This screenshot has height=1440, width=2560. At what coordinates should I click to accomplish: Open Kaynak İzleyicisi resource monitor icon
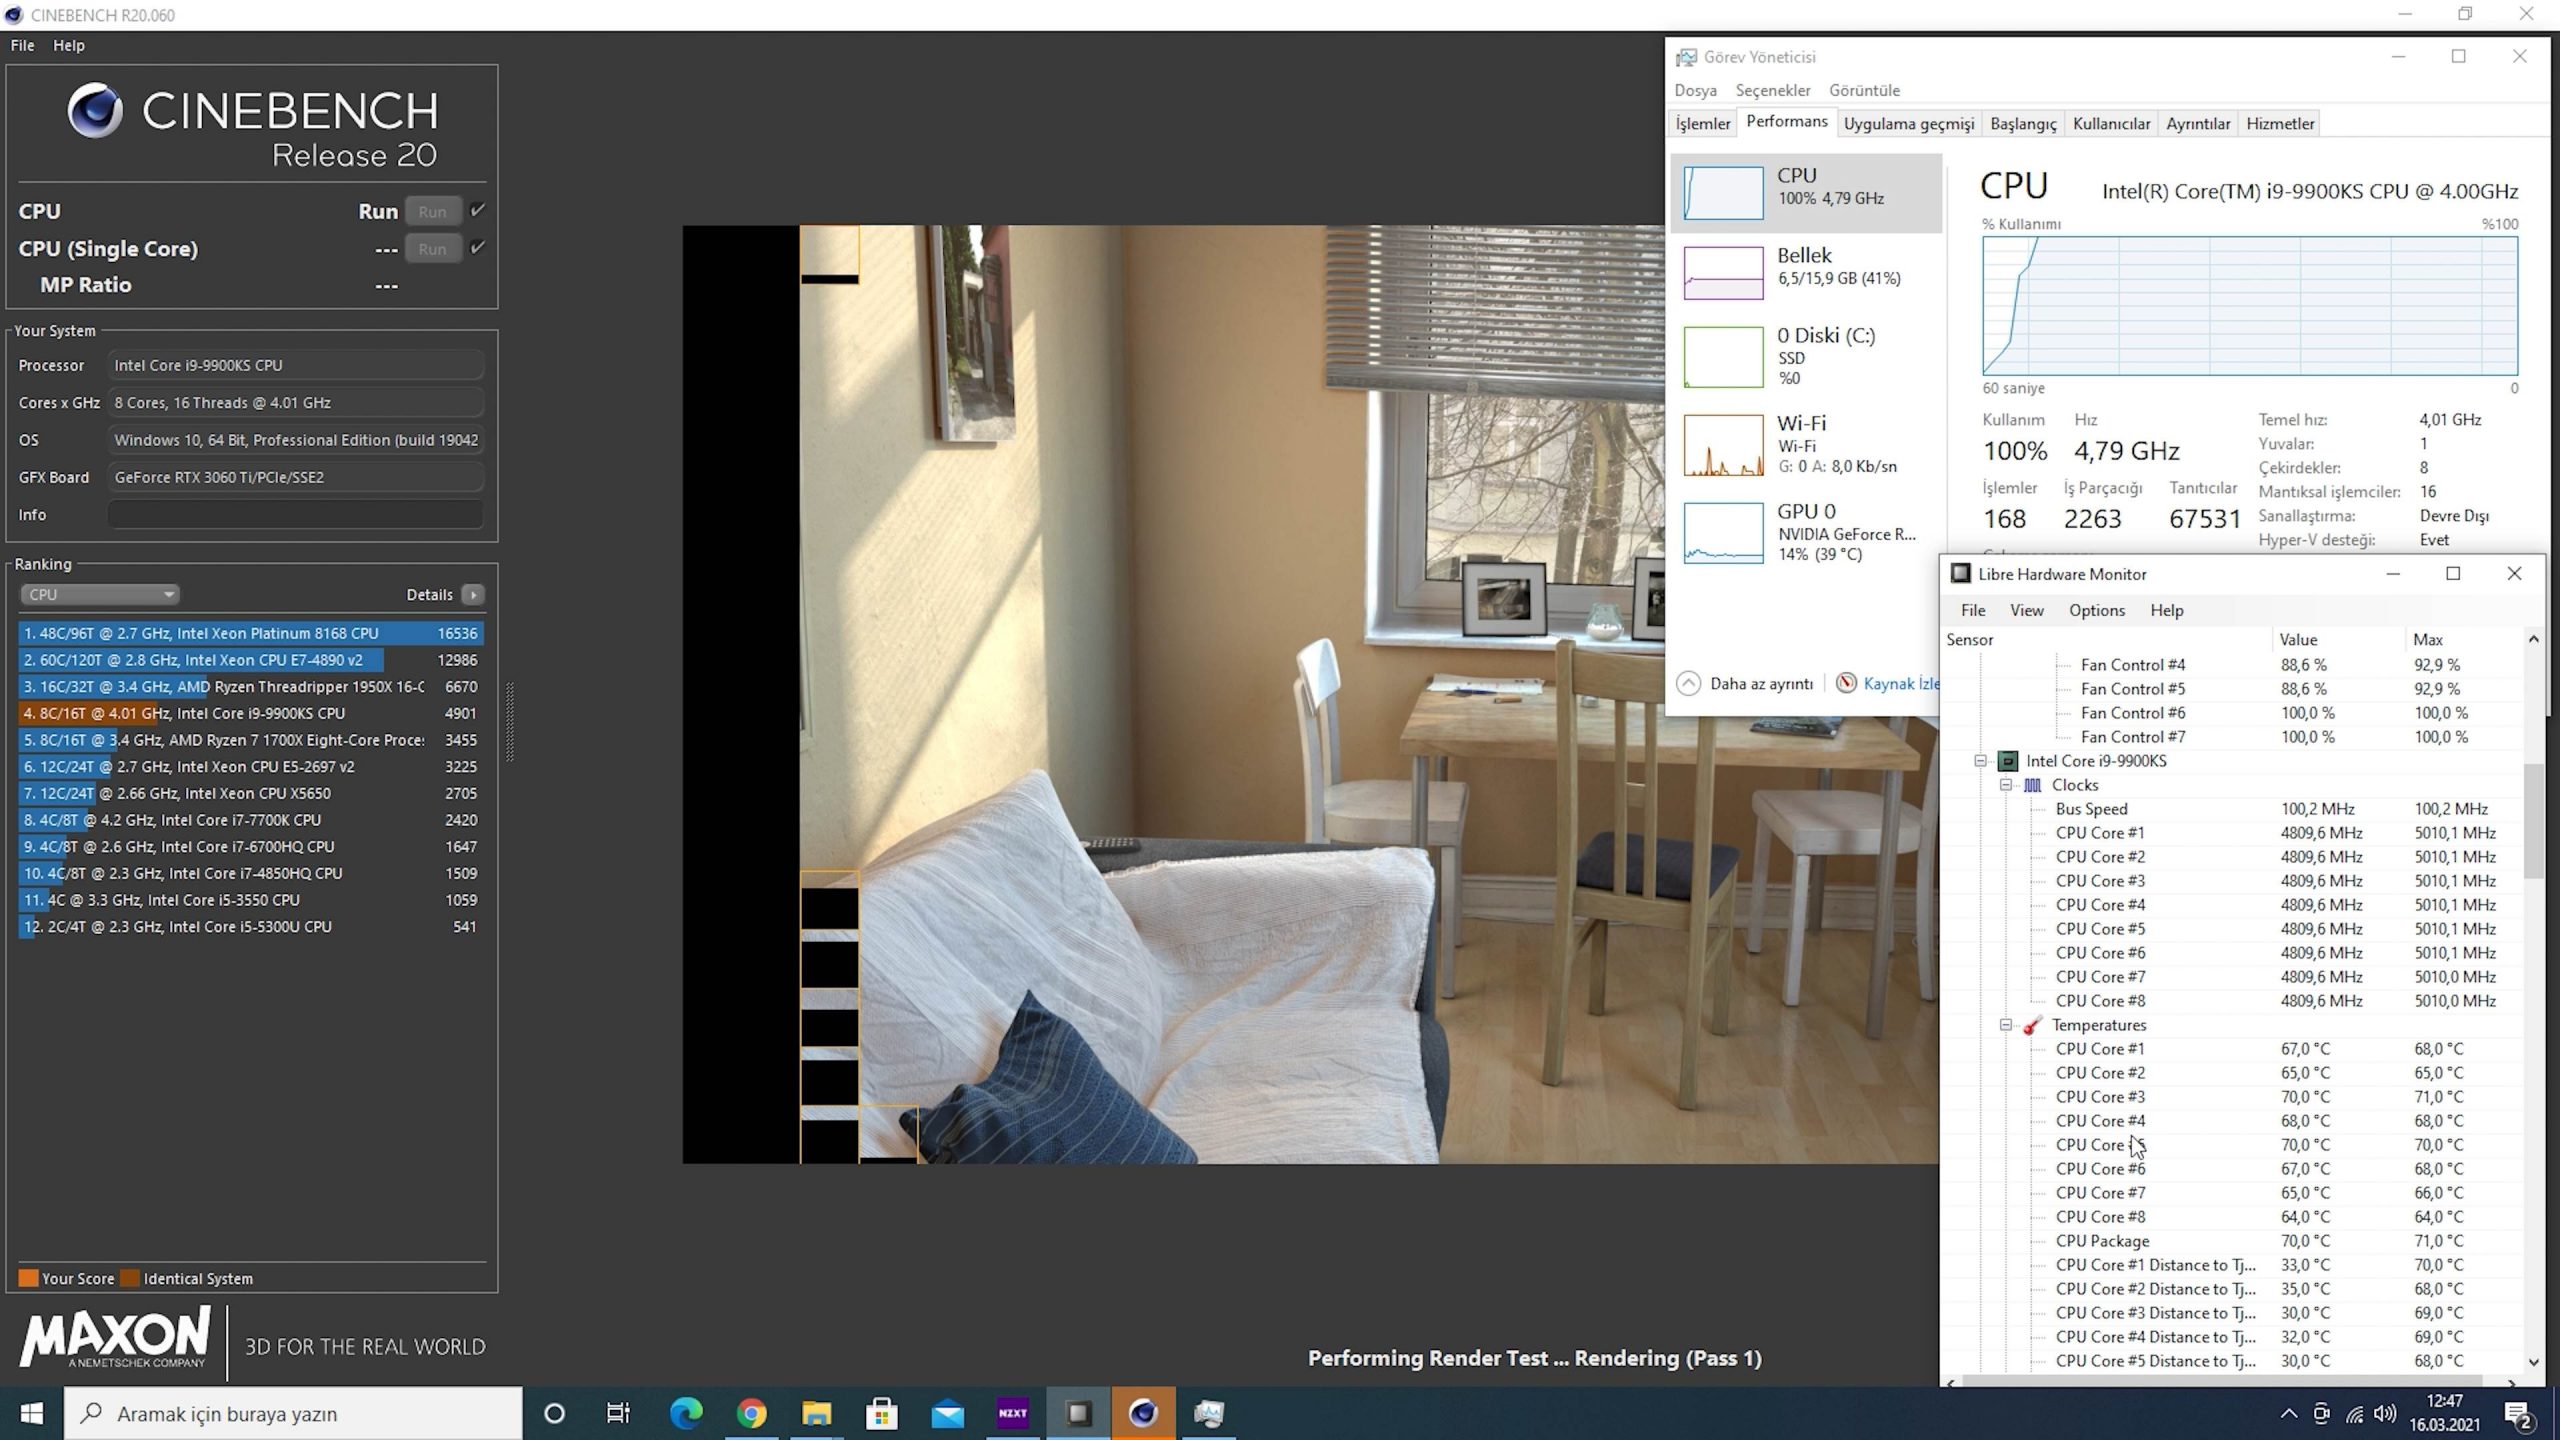click(1846, 683)
